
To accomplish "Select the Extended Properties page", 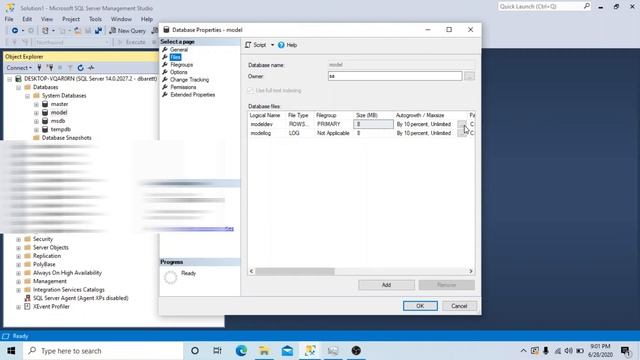I will [192, 95].
